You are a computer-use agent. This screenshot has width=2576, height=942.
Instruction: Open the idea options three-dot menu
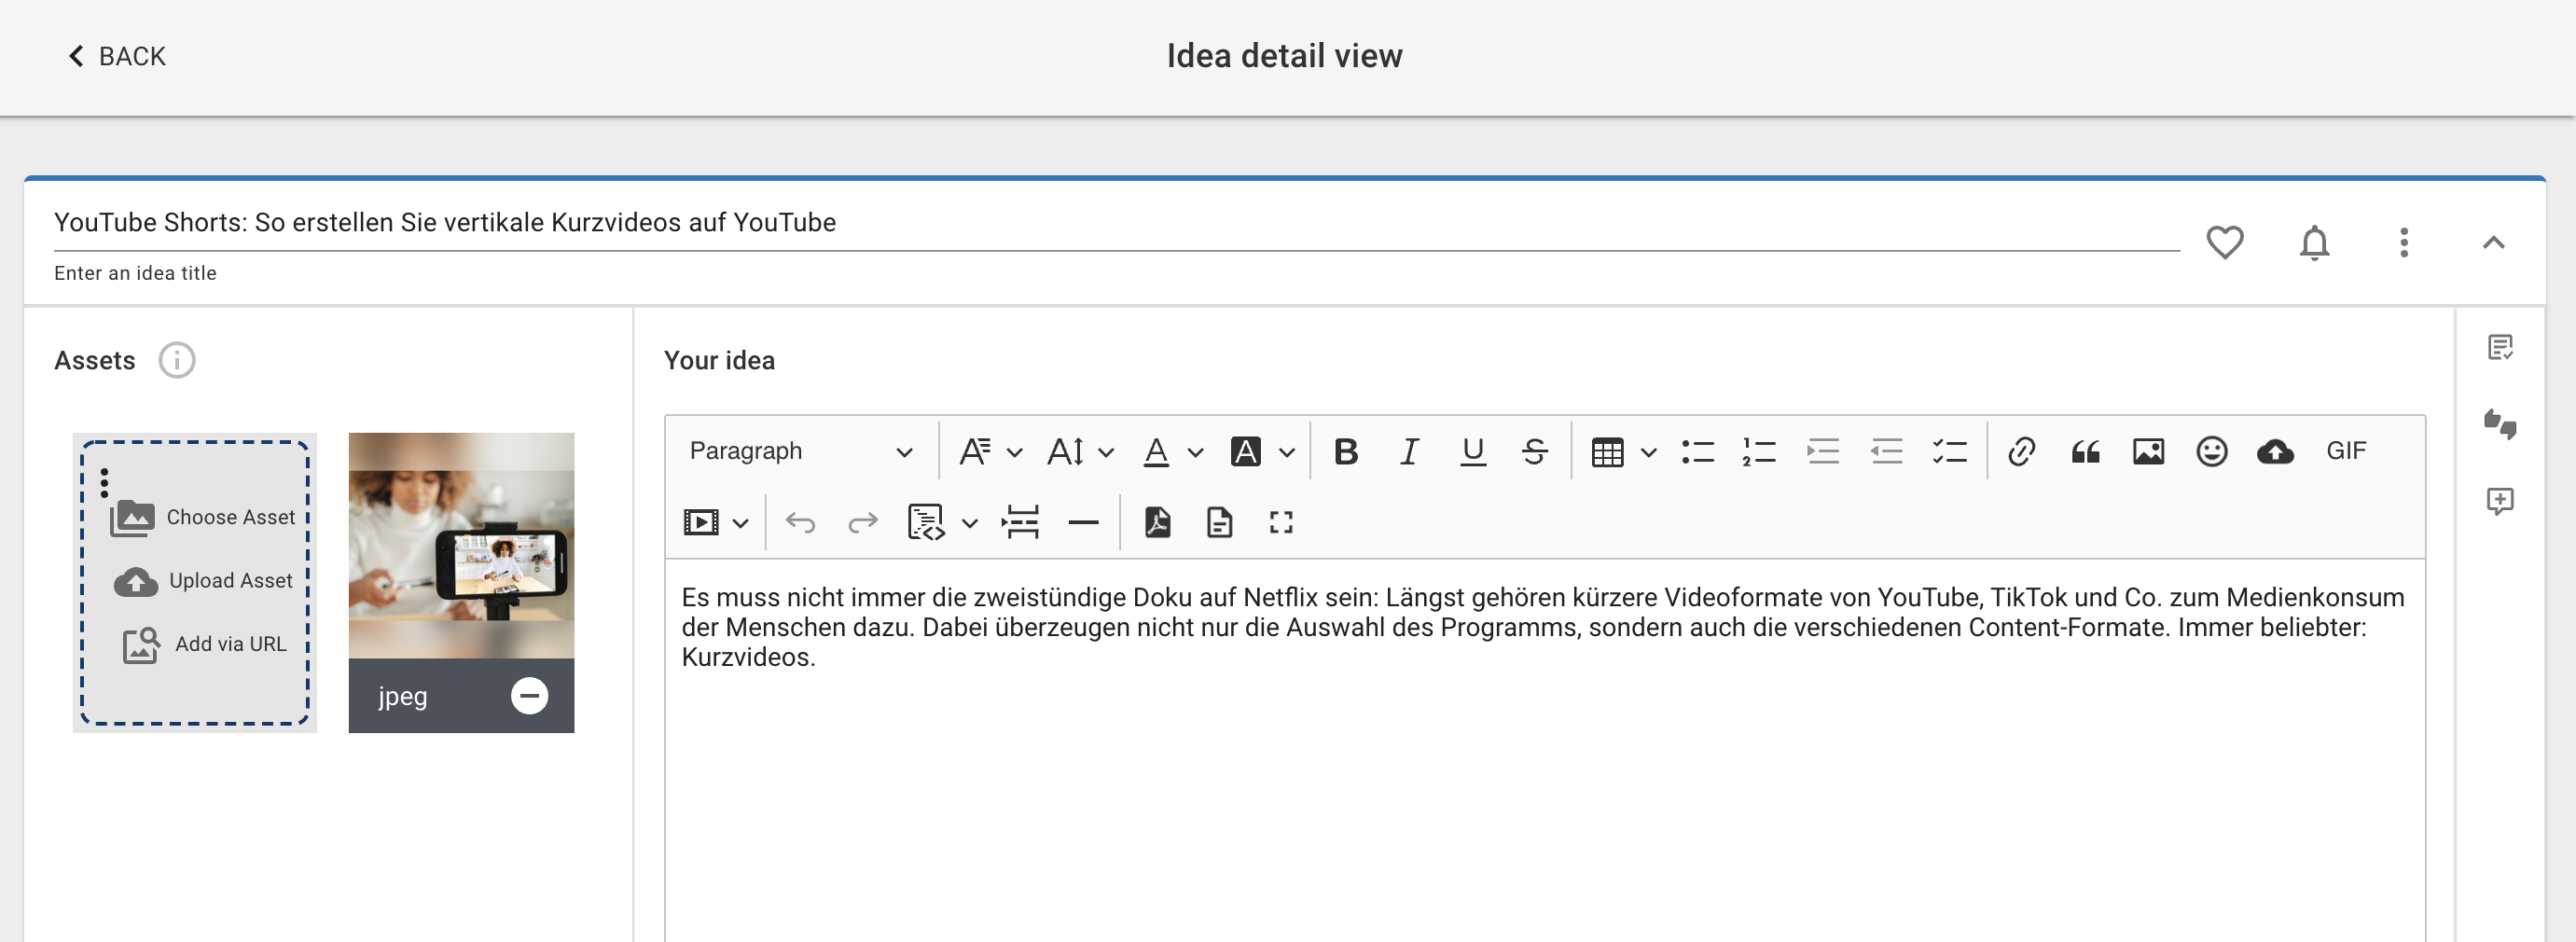2403,242
